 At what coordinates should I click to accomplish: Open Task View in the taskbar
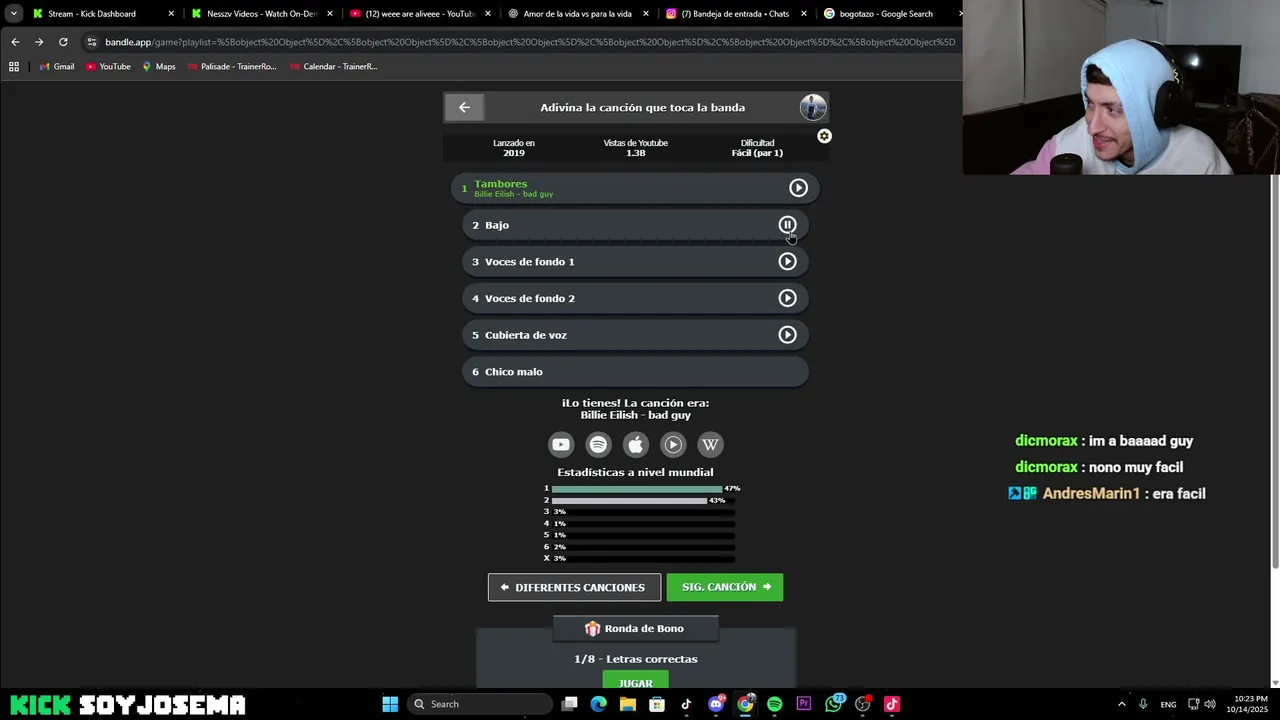pos(569,704)
